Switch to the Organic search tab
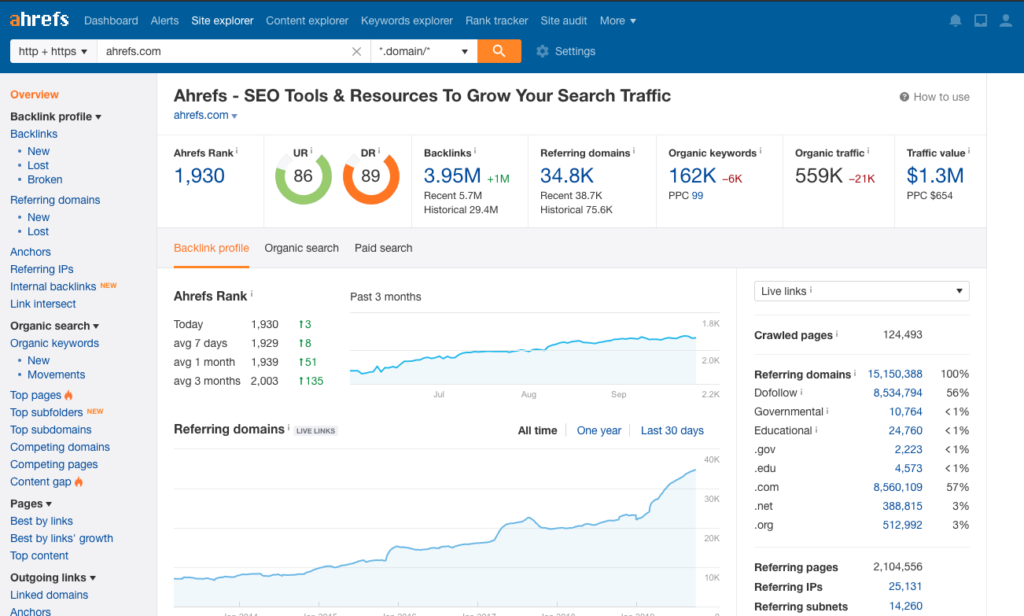Viewport: 1024px width, 616px height. pos(302,248)
